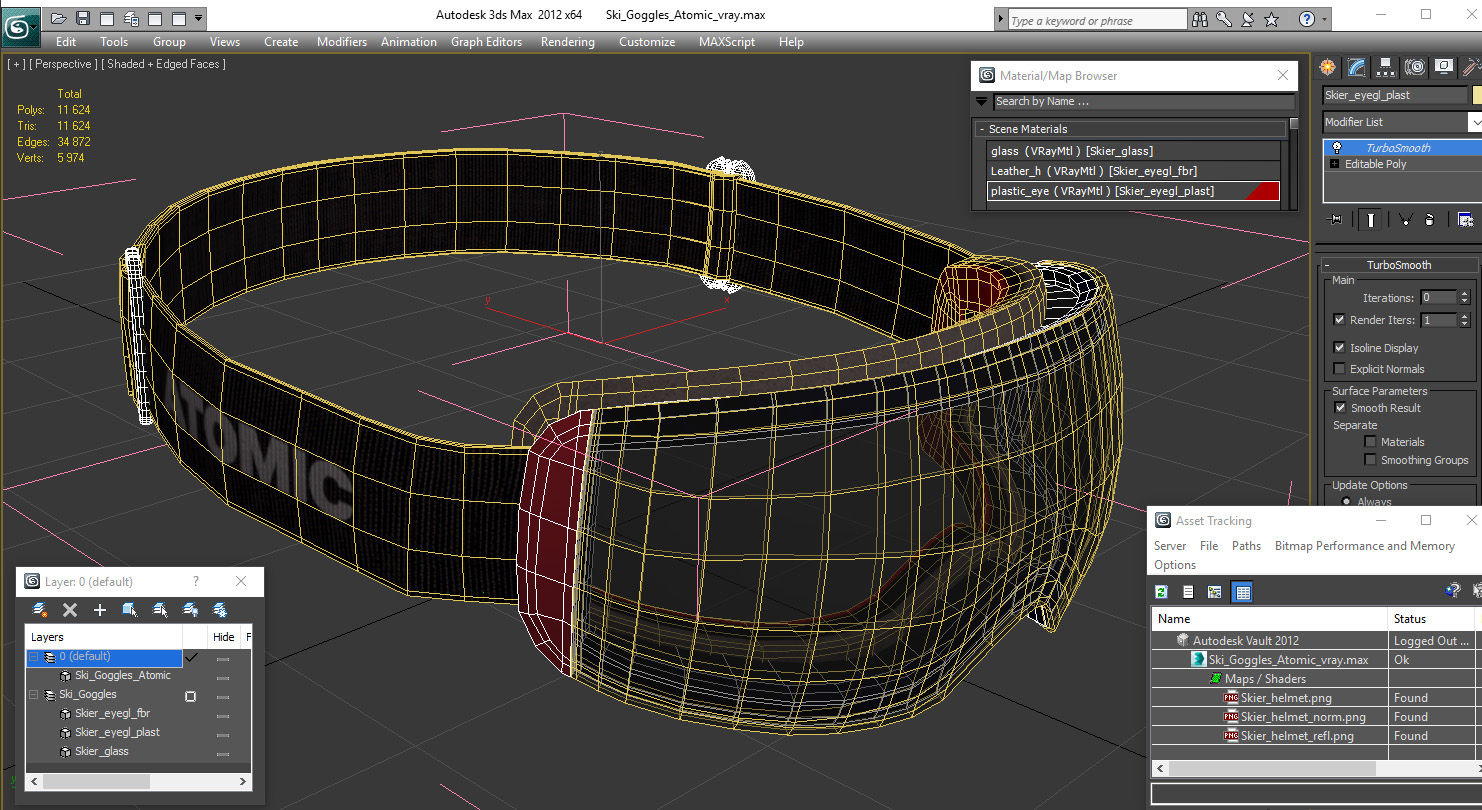Switch to the Modify command panel
Viewport: 1482px width, 810px height.
click(1356, 67)
